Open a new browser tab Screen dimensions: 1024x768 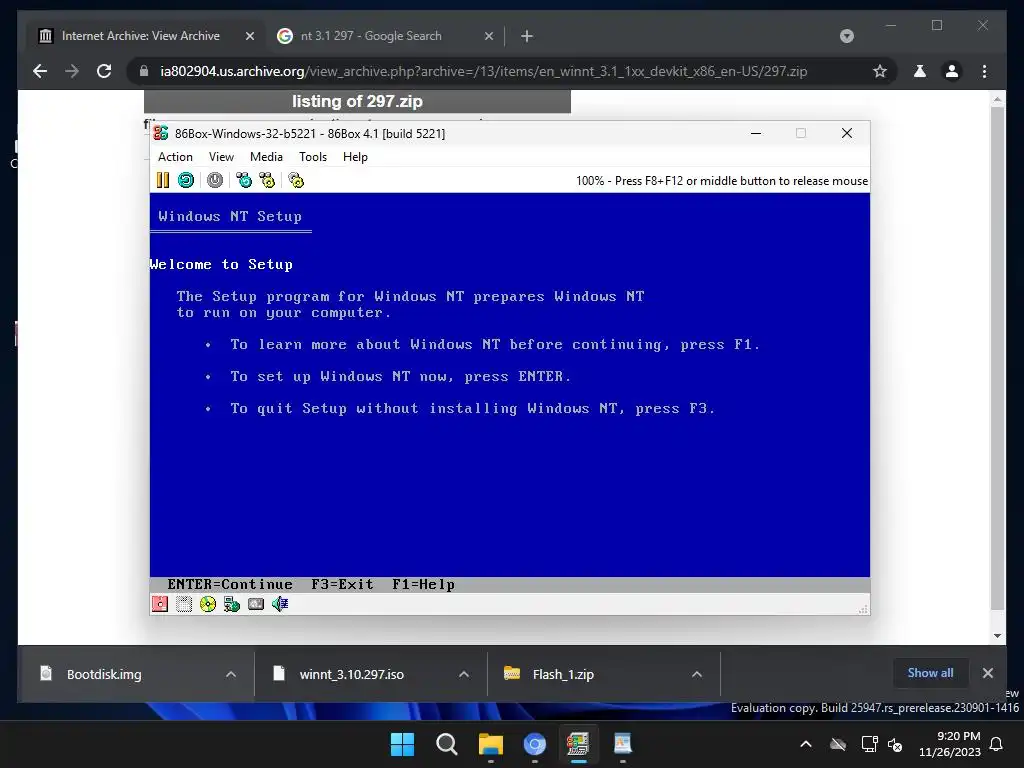(x=527, y=36)
